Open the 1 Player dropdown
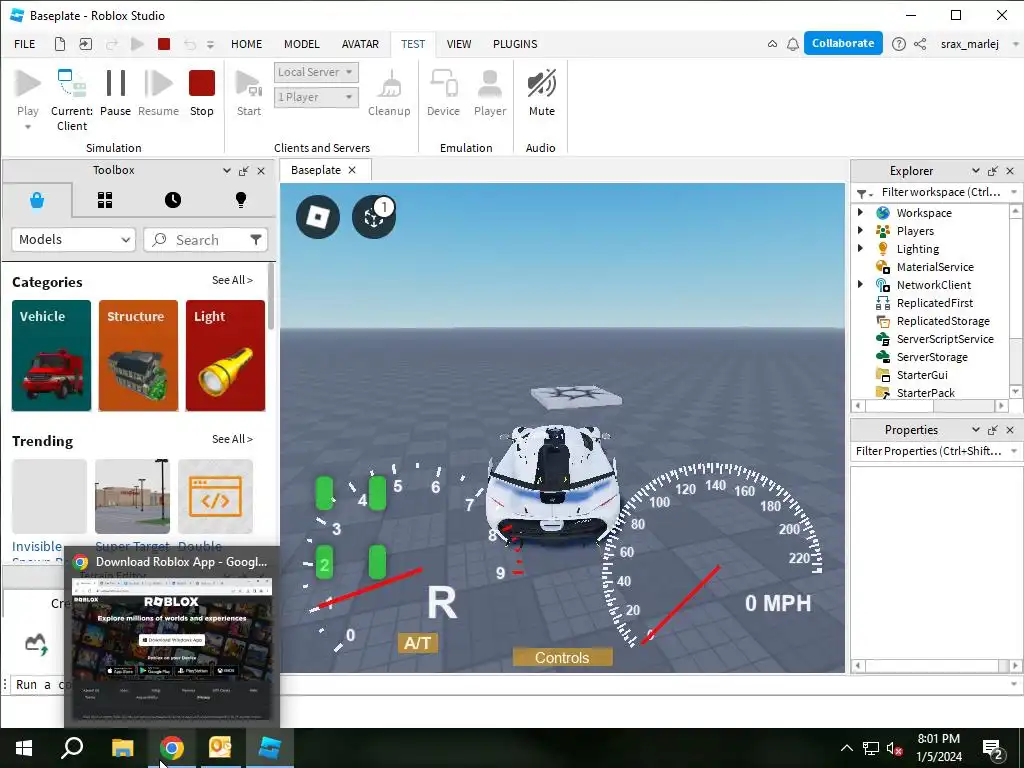This screenshot has width=1024, height=768. coord(316,97)
